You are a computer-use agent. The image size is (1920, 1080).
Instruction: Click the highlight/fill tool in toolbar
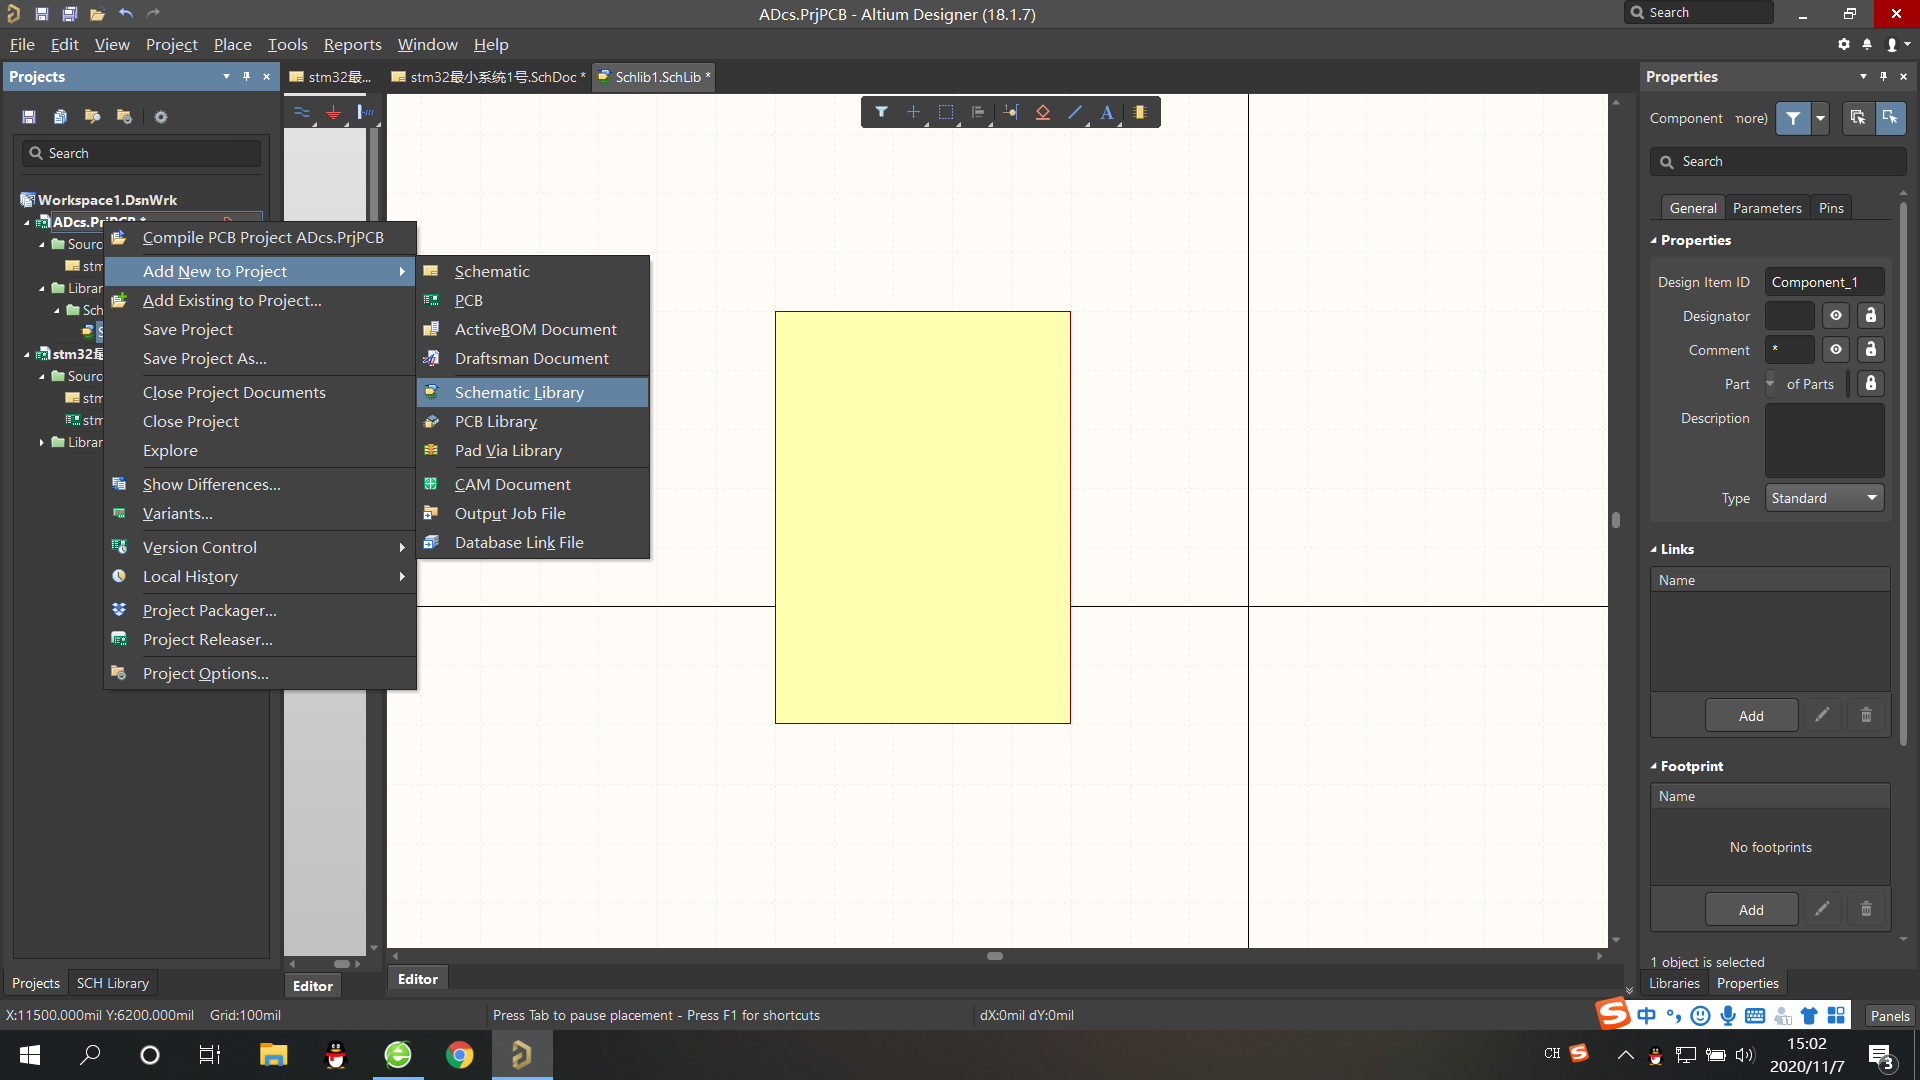click(x=1139, y=112)
